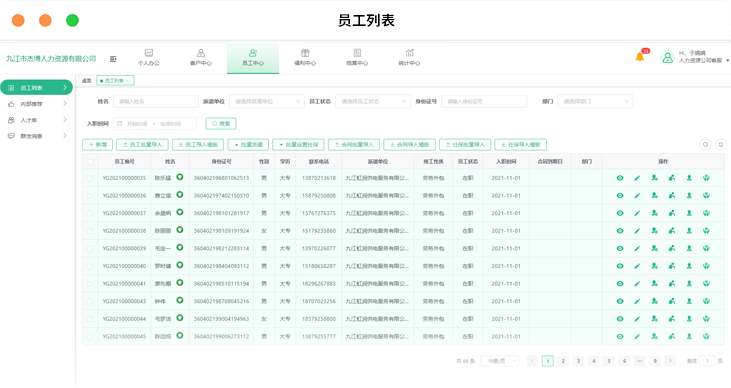Open the 部门 dropdown filter

coord(595,101)
